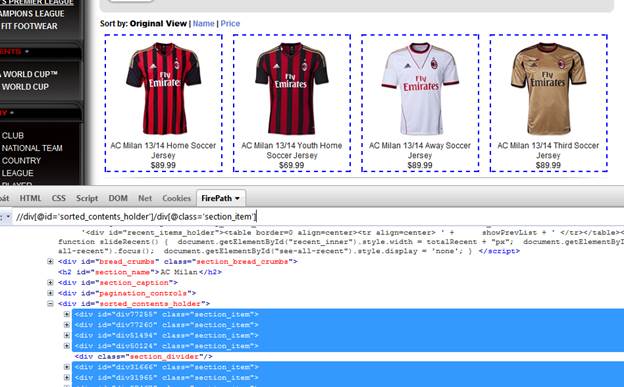Switch to the CSS panel tab

[58, 198]
